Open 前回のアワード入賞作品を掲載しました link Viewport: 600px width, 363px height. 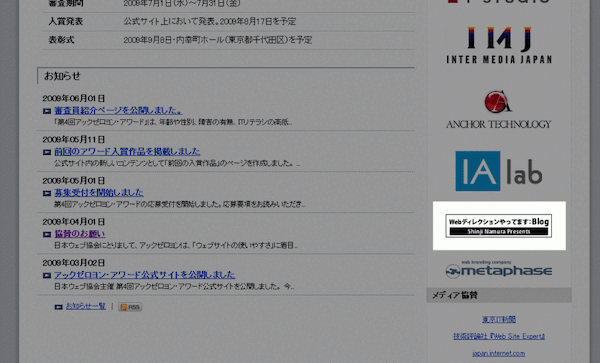(x=127, y=151)
